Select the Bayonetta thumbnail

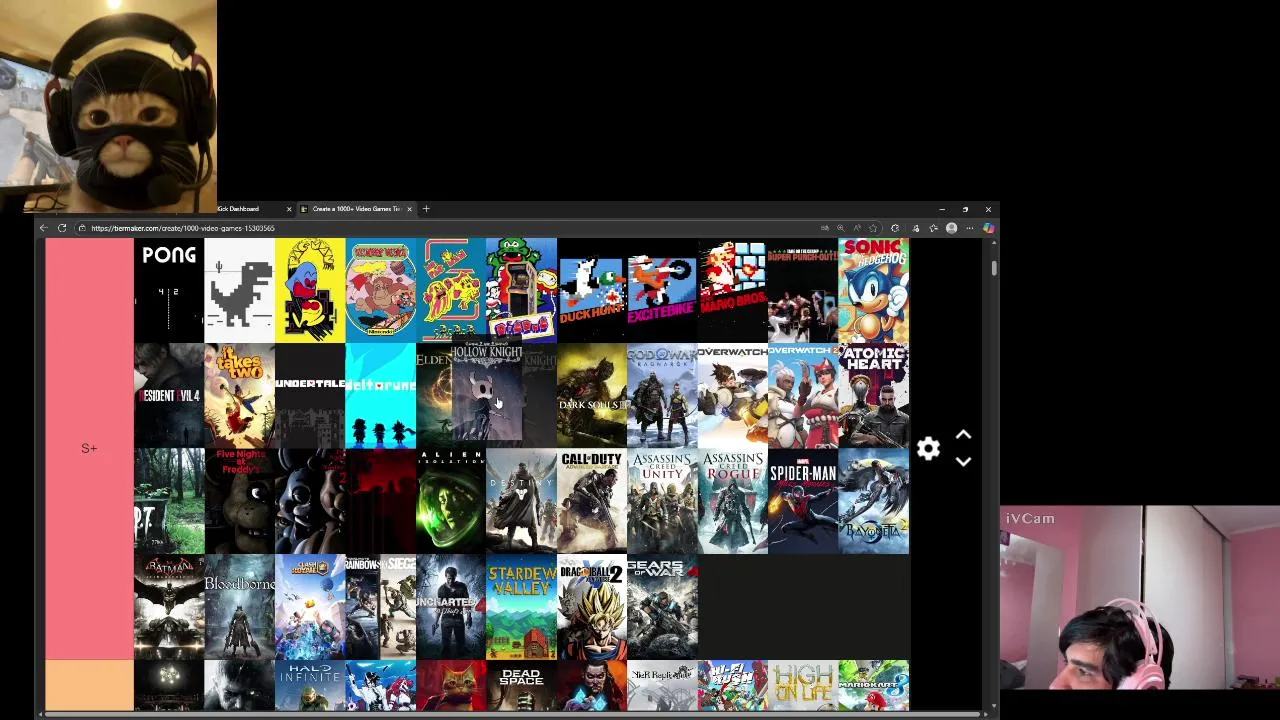click(873, 501)
